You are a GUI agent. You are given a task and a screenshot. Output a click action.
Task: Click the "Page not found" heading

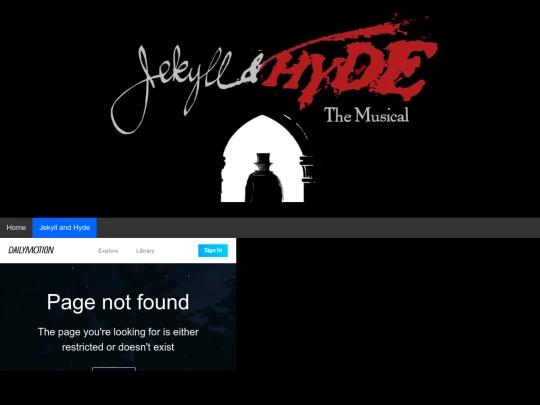click(x=118, y=302)
